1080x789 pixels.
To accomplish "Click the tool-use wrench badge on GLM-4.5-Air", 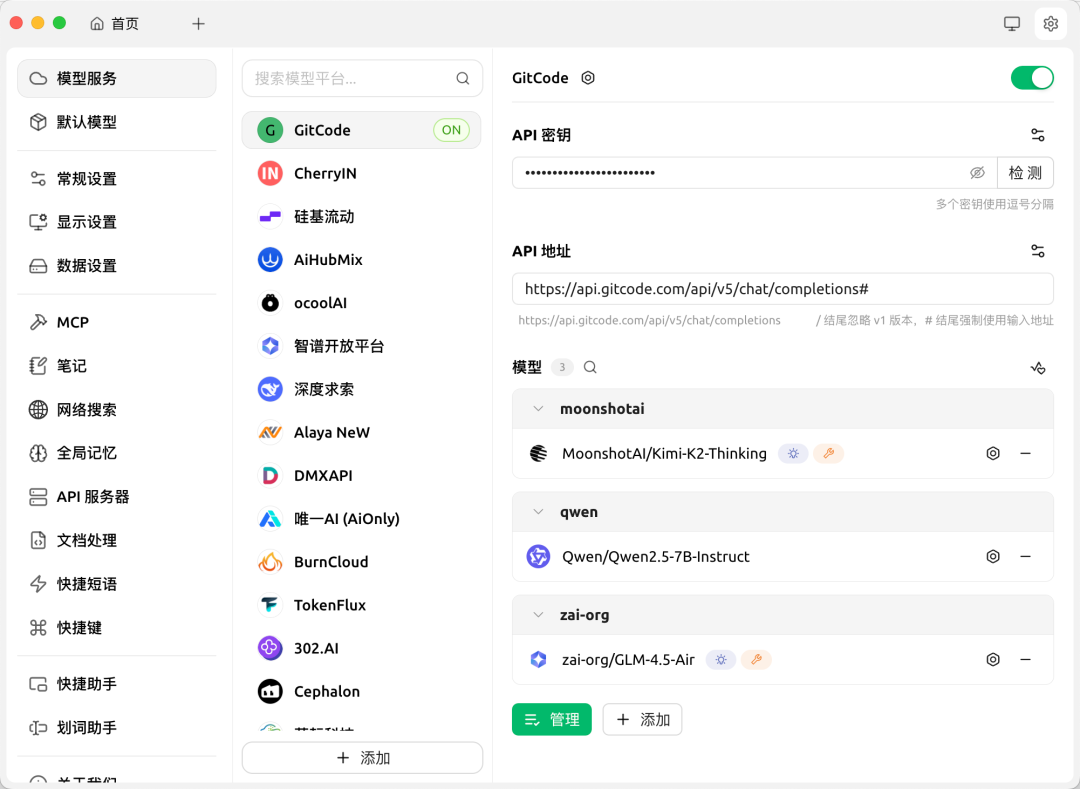I will click(756, 660).
